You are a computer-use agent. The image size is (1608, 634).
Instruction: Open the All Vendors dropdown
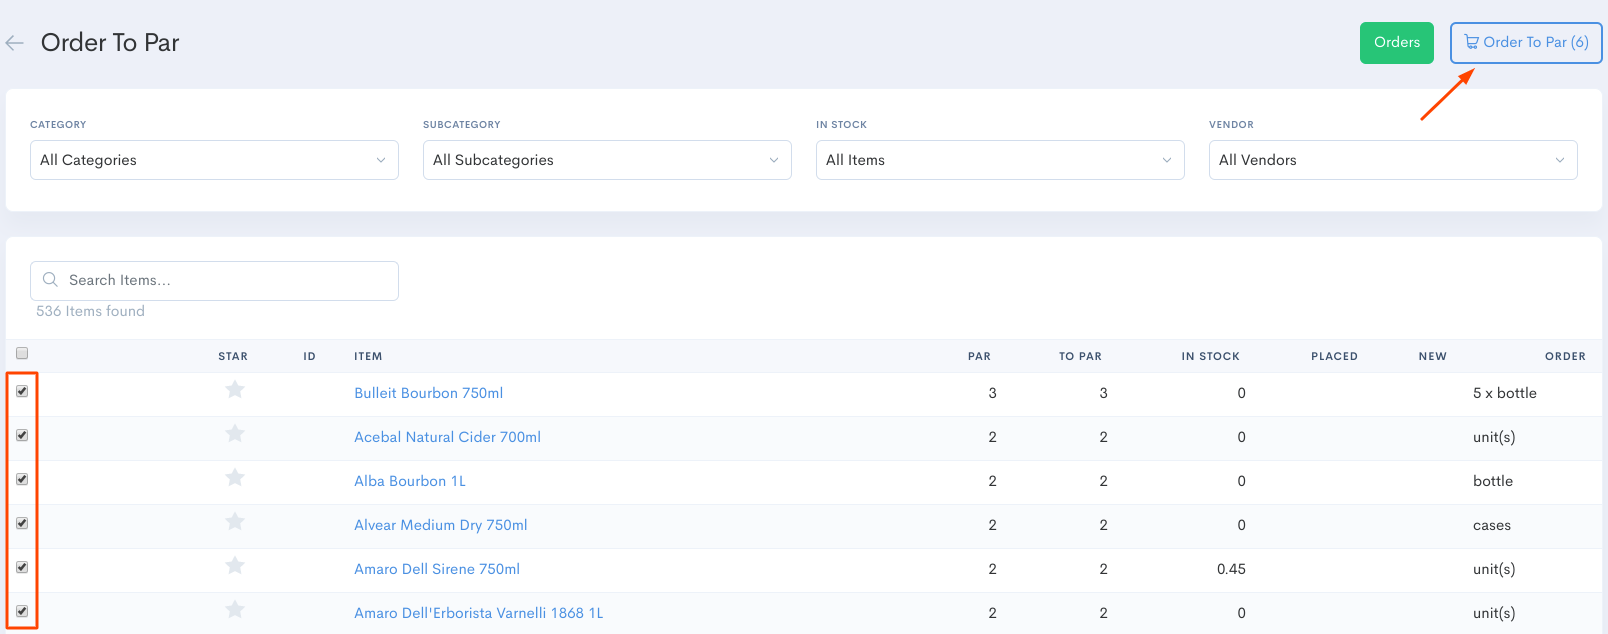[1392, 160]
